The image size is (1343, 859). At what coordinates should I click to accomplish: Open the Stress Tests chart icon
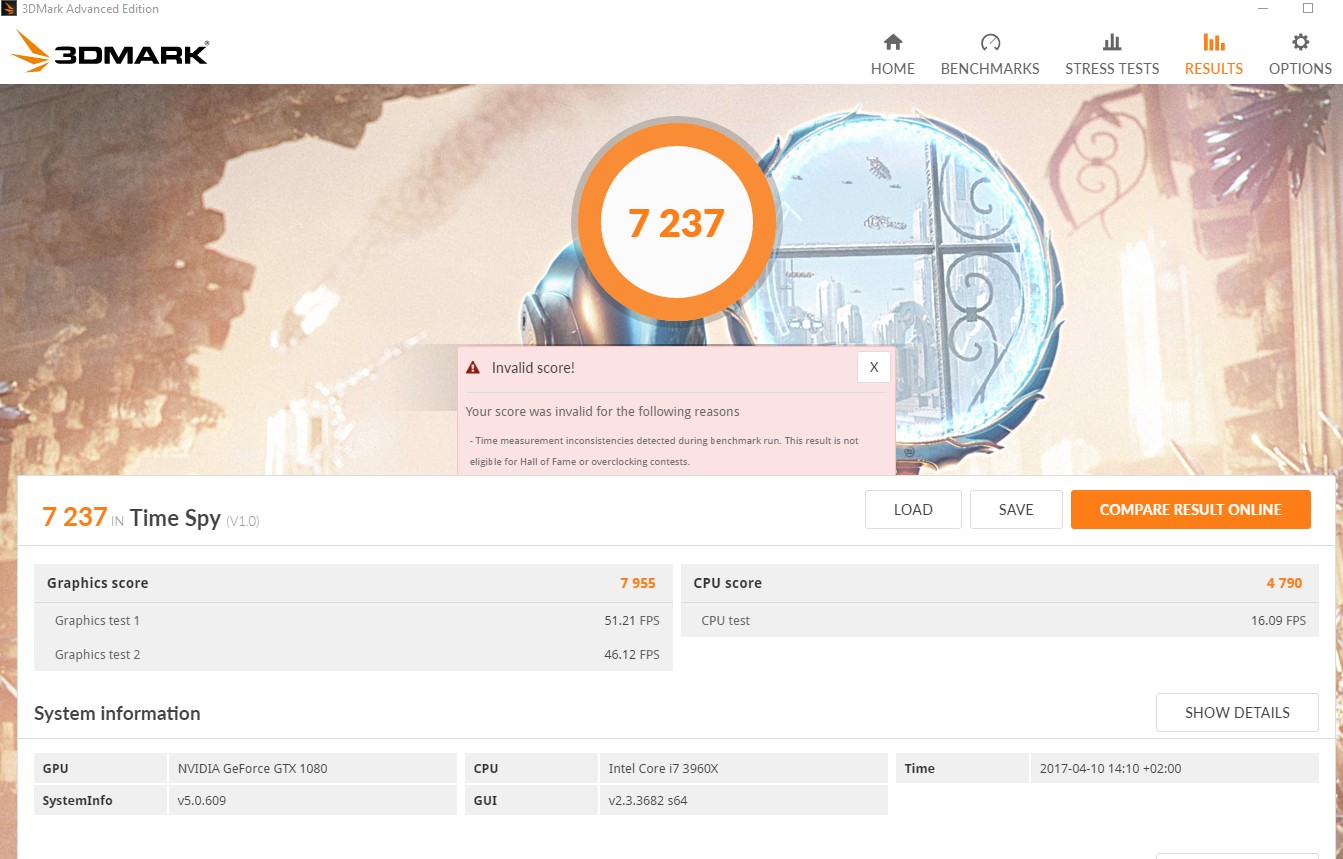click(1112, 42)
